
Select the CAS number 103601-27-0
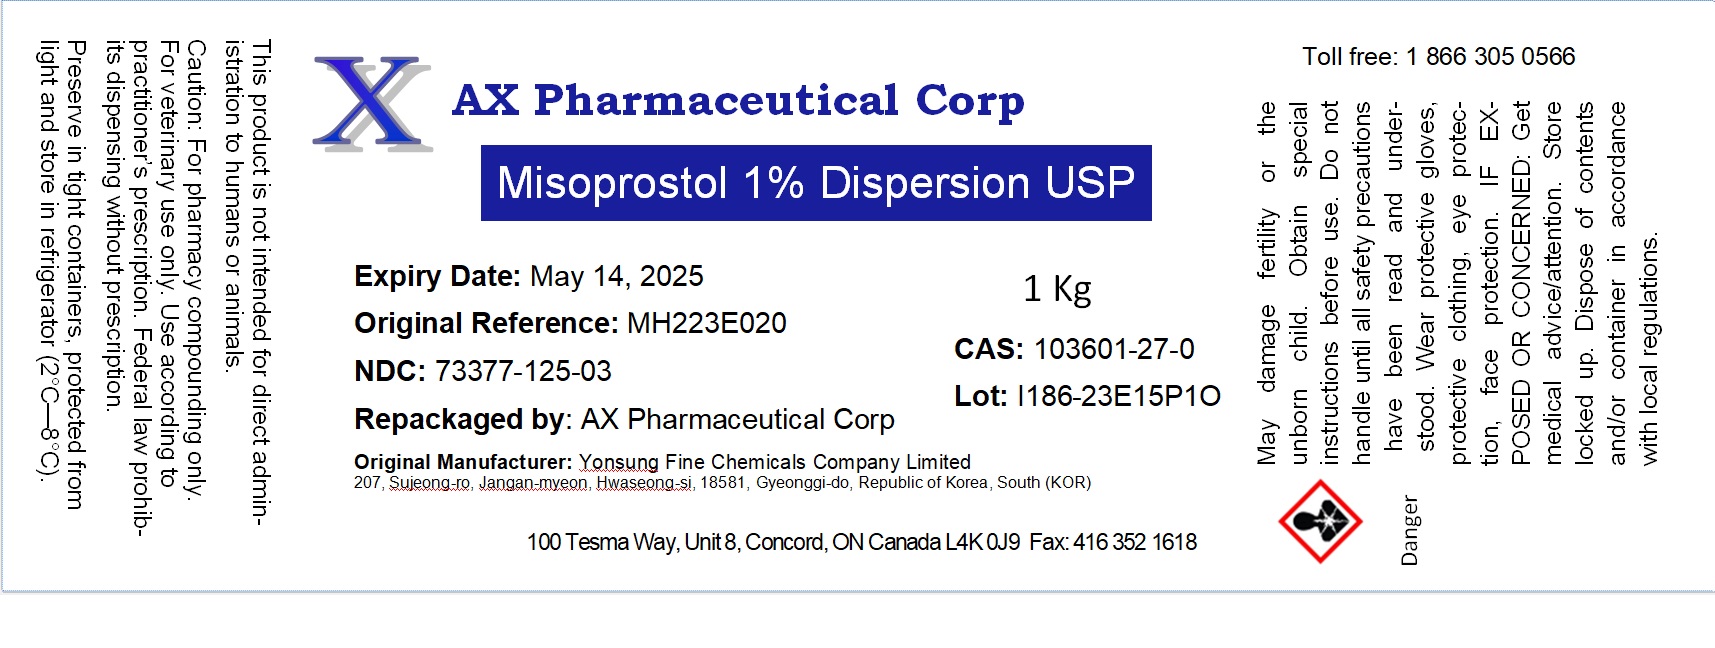[1113, 349]
